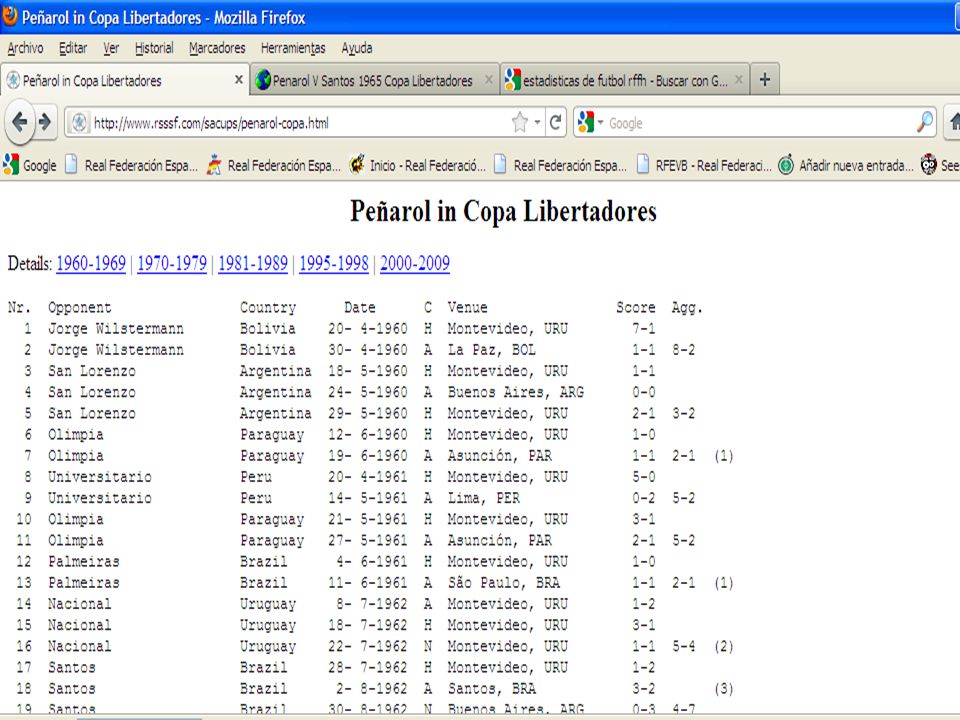This screenshot has width=960, height=720.
Task: Click the La Paz, BOL venue
Action: [x=492, y=350]
